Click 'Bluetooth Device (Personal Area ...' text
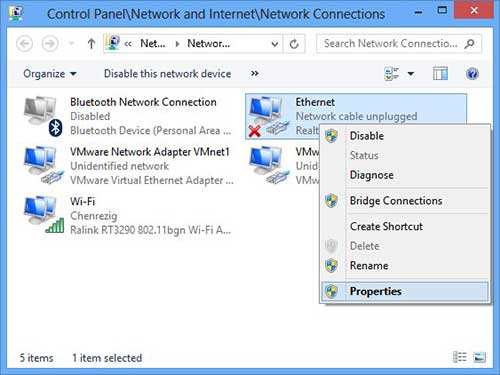Screen dimensions: 500x375 pos(150,130)
